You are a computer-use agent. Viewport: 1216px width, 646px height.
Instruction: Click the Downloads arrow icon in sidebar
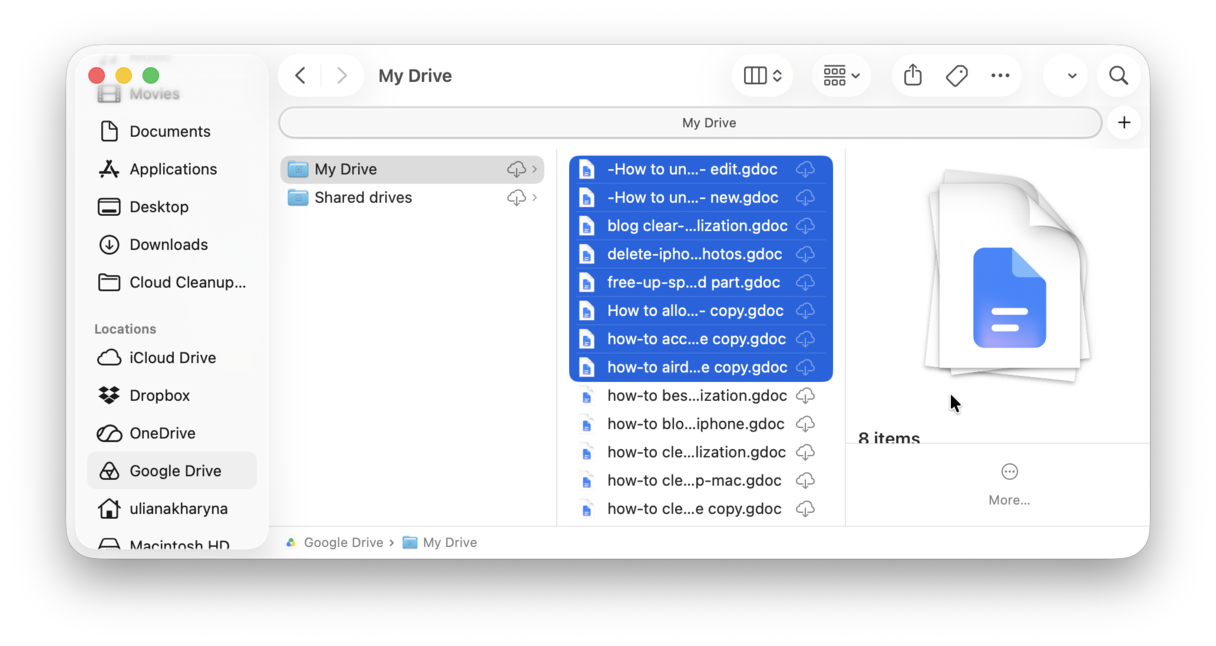pos(109,245)
